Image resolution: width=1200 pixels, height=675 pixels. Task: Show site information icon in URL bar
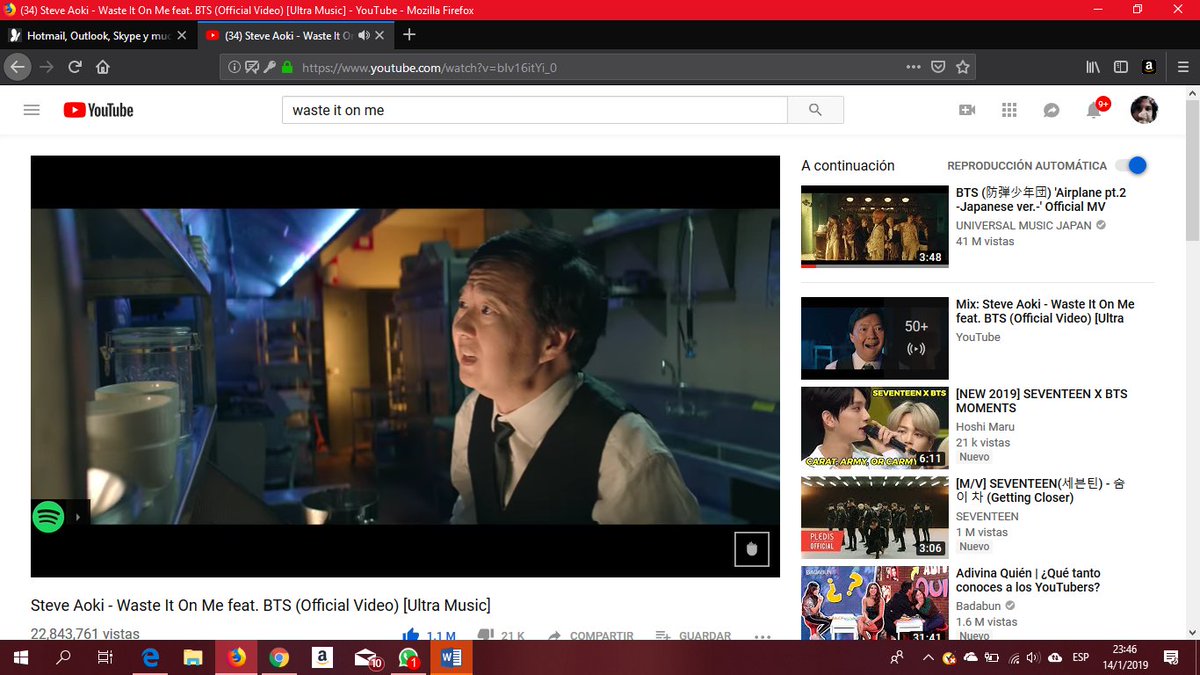(234, 67)
